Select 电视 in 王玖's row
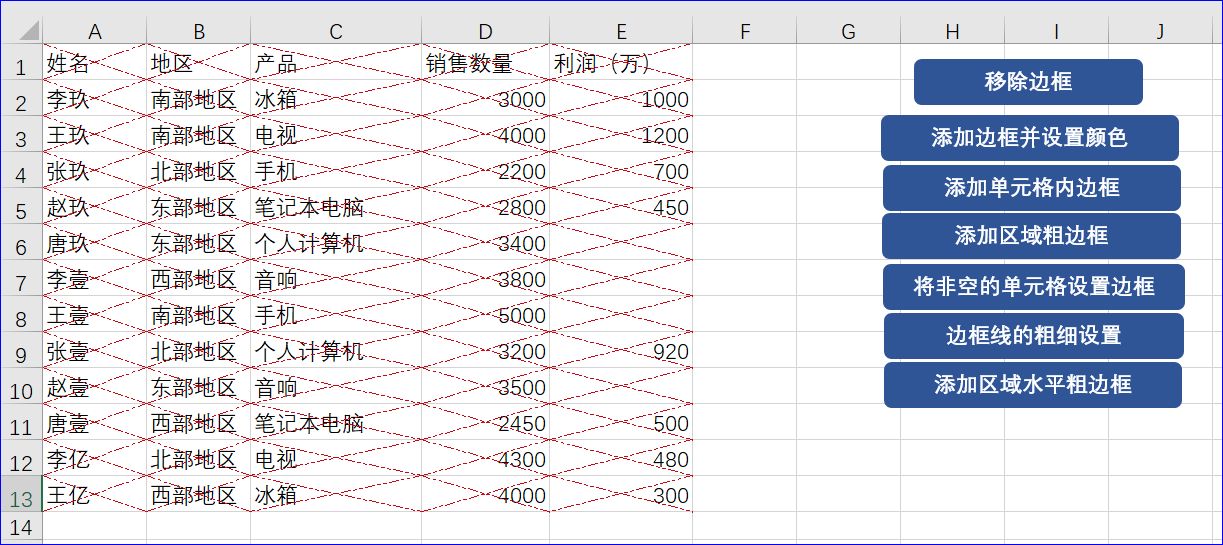The image size is (1223, 545). coord(336,135)
